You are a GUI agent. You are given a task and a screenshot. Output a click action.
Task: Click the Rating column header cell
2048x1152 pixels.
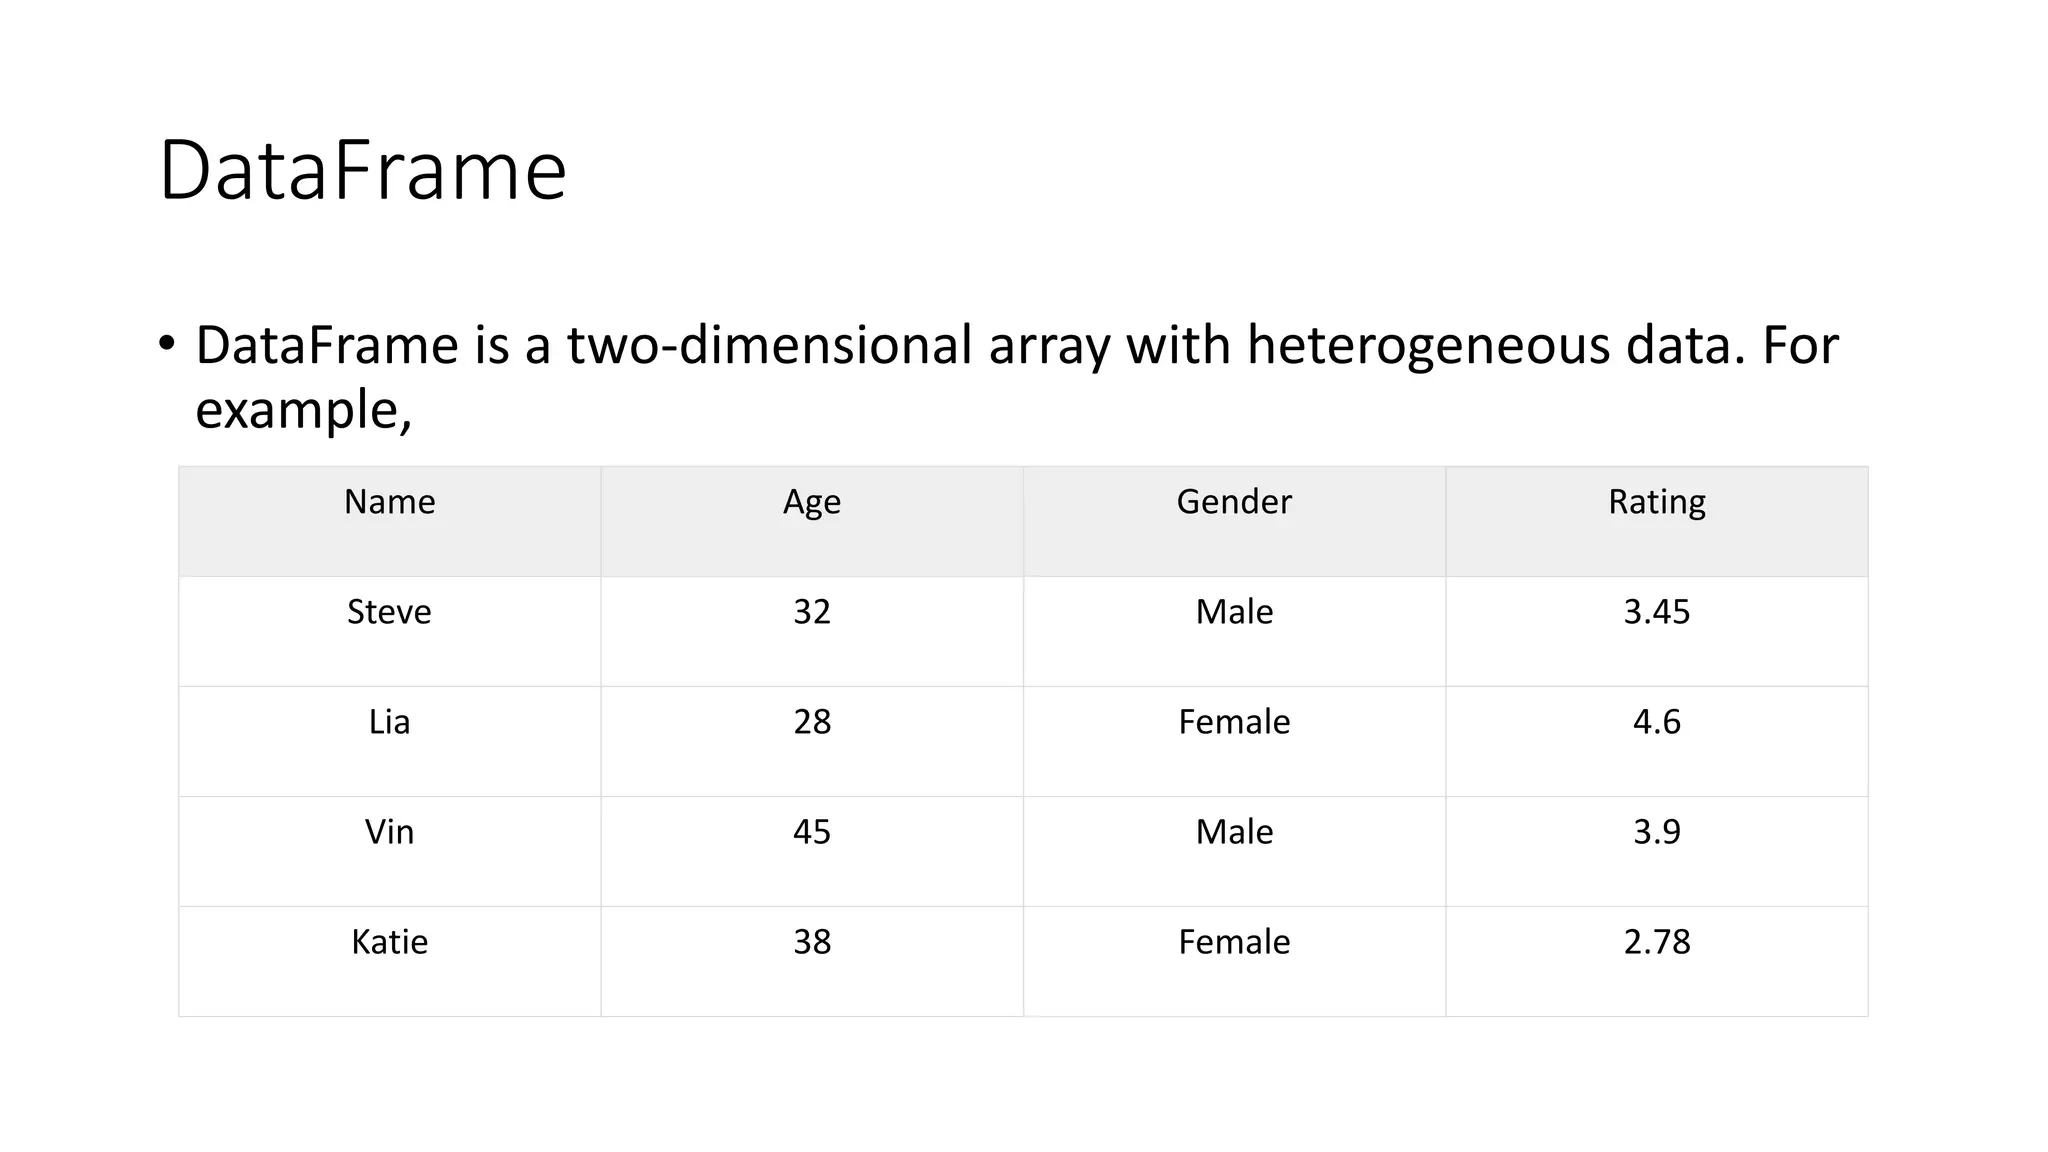click(1656, 502)
